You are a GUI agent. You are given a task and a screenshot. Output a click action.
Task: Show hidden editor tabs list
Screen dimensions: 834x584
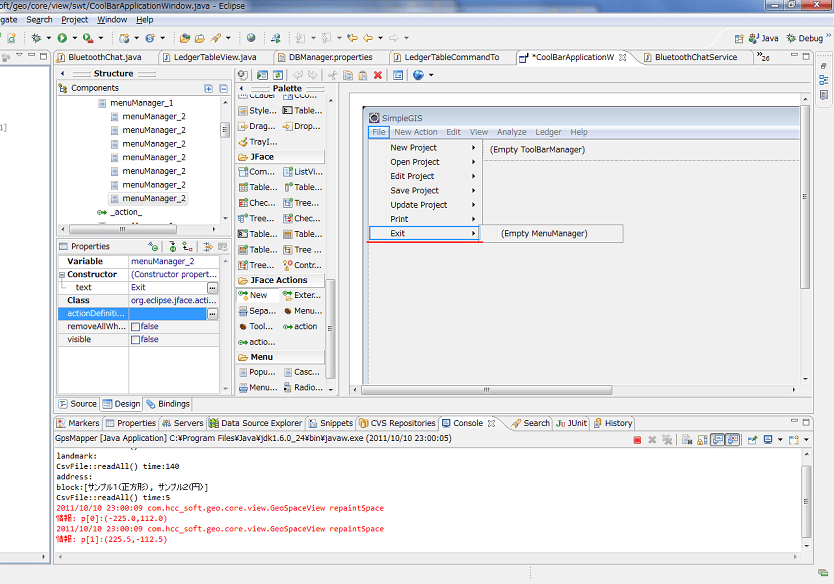[x=763, y=57]
